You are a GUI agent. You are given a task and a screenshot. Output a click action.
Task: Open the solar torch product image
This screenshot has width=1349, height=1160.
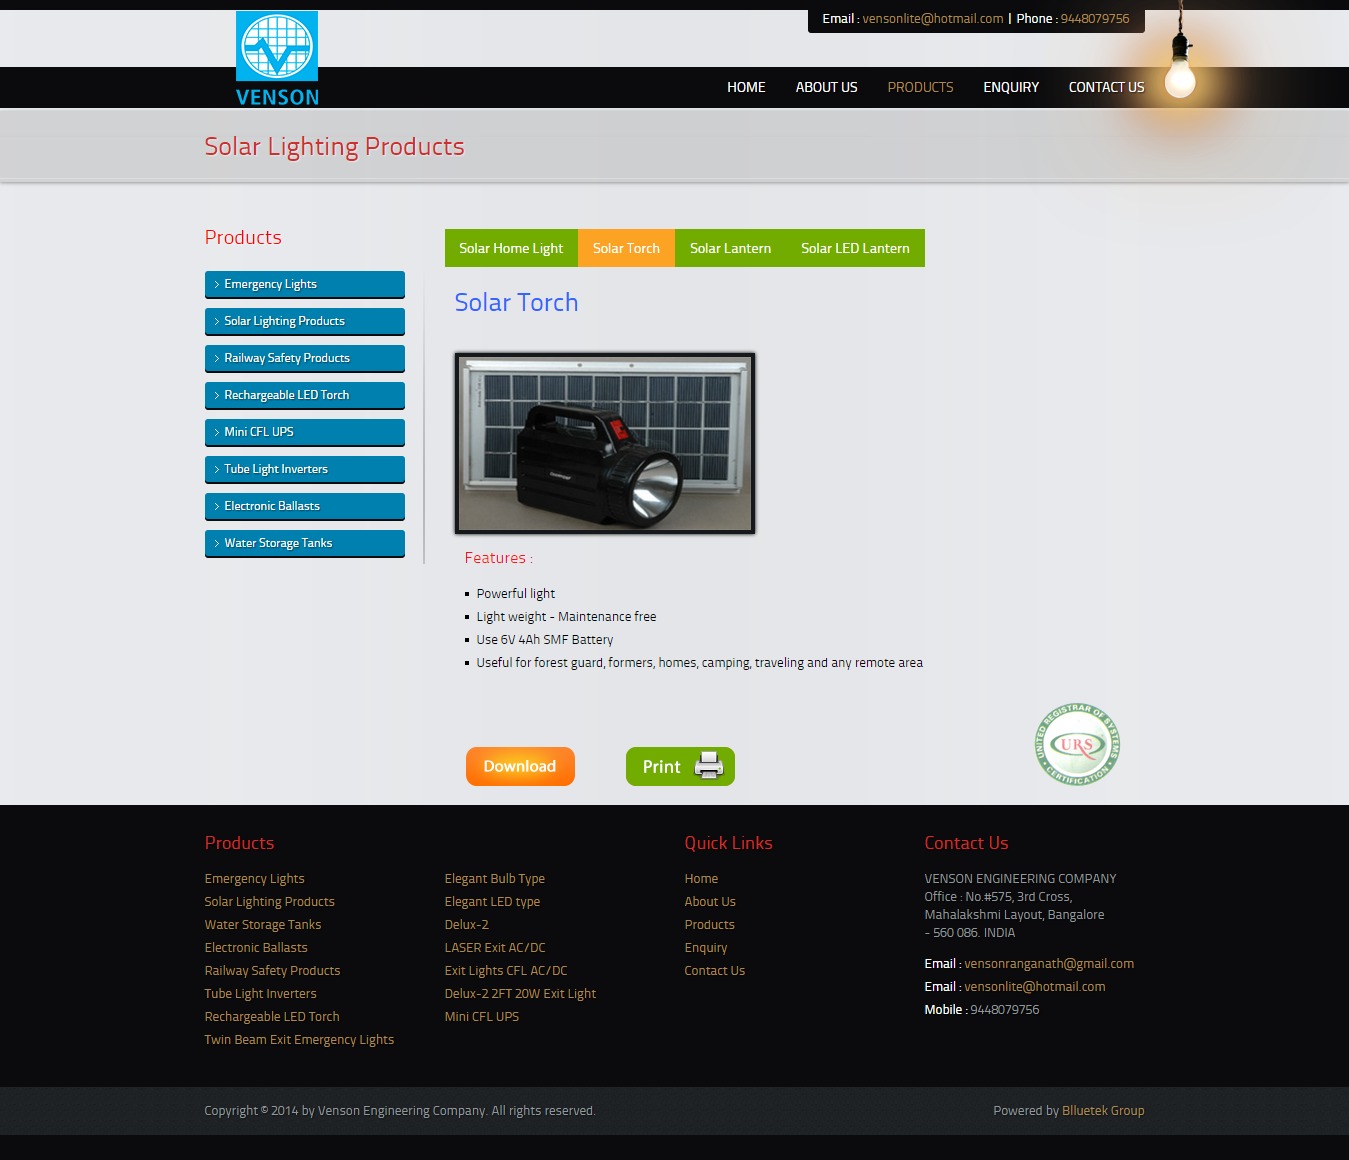tap(604, 443)
